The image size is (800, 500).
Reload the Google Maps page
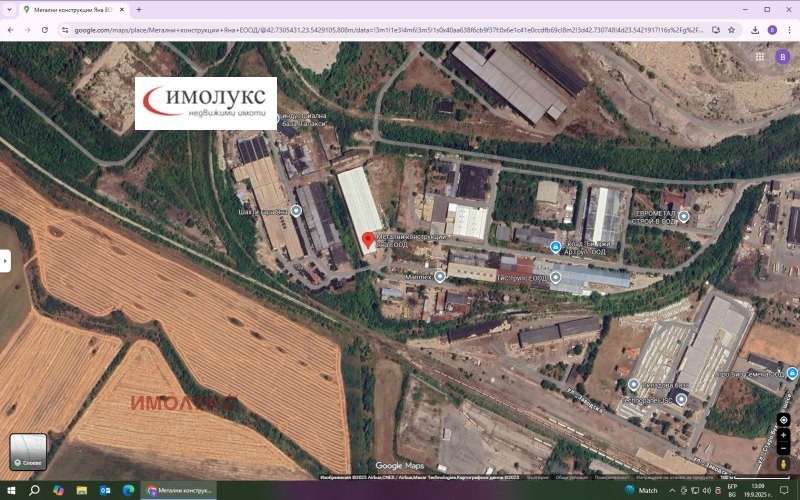coord(45,30)
